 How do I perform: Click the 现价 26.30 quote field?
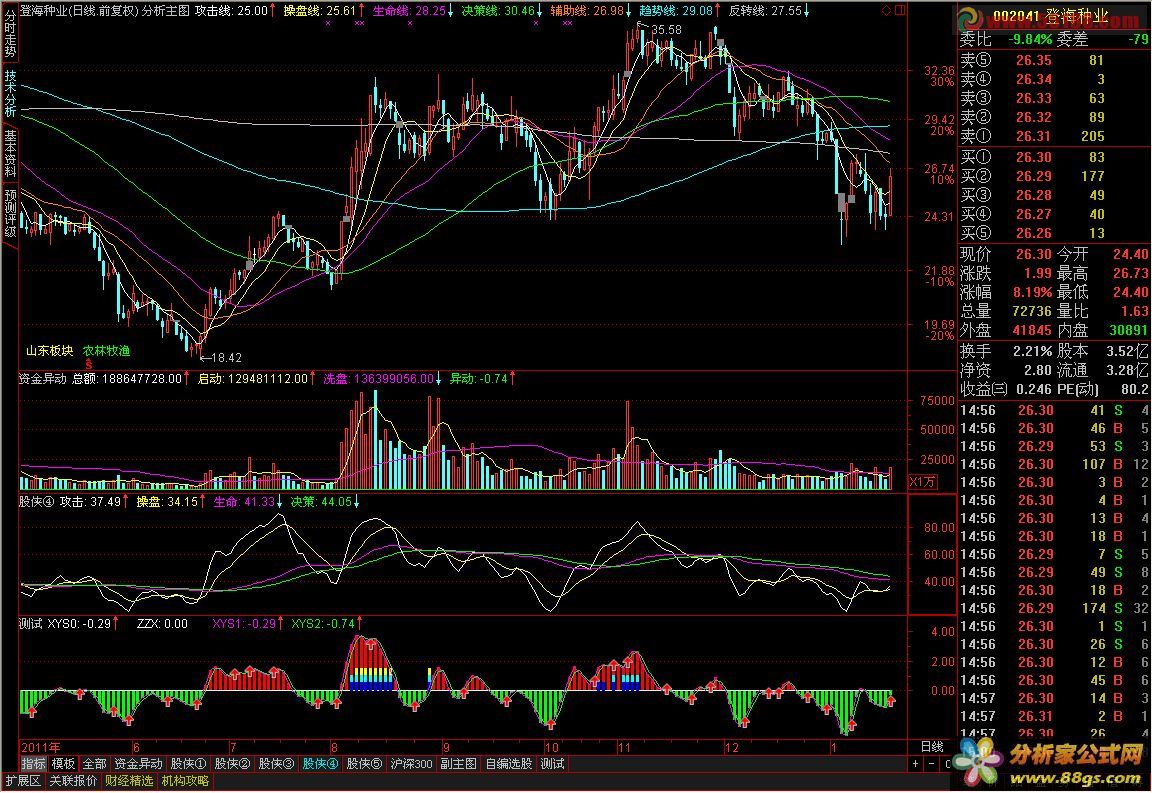coord(1006,254)
